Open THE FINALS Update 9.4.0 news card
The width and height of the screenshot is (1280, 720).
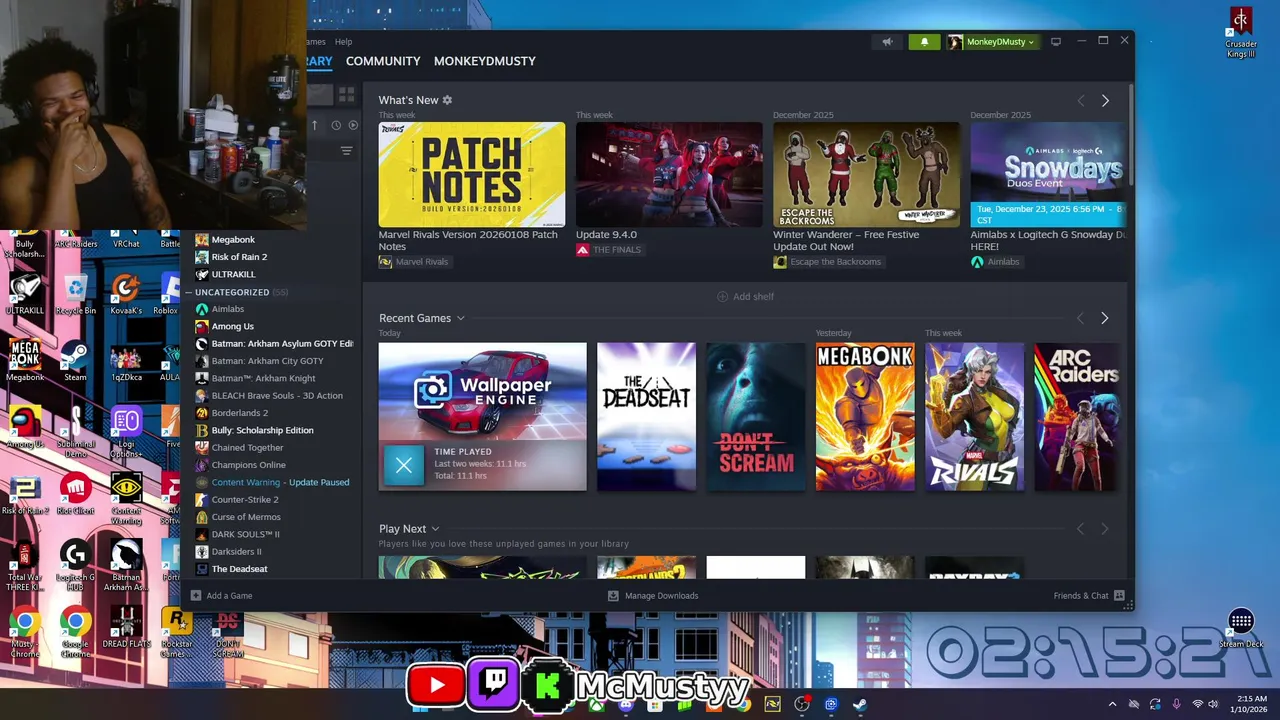[x=669, y=175]
